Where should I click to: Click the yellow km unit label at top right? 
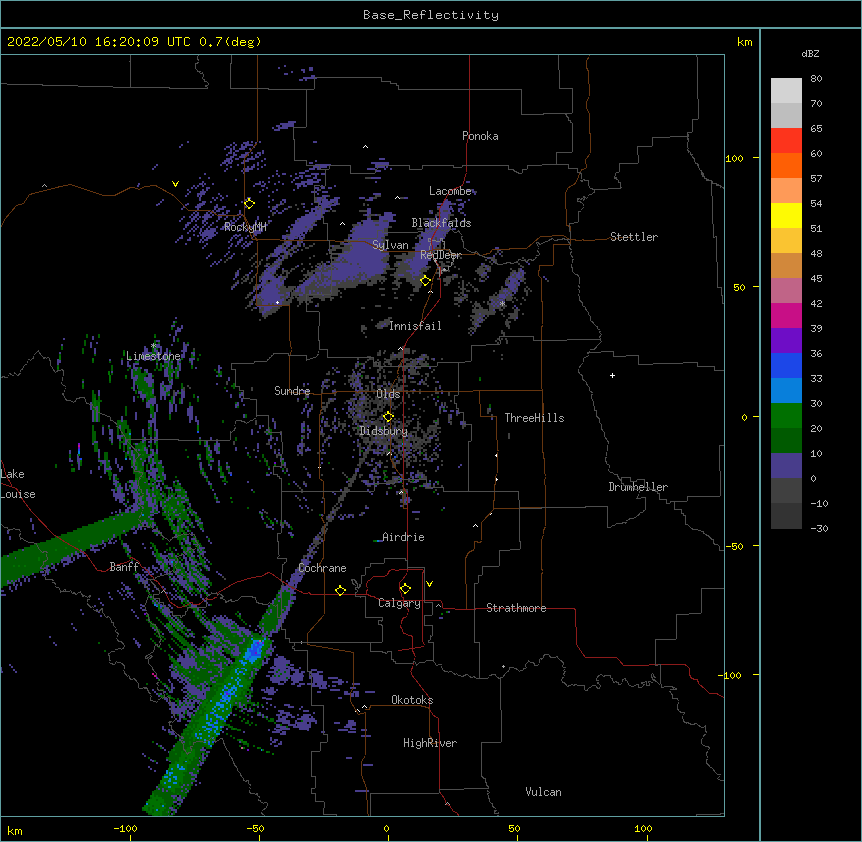tap(745, 42)
